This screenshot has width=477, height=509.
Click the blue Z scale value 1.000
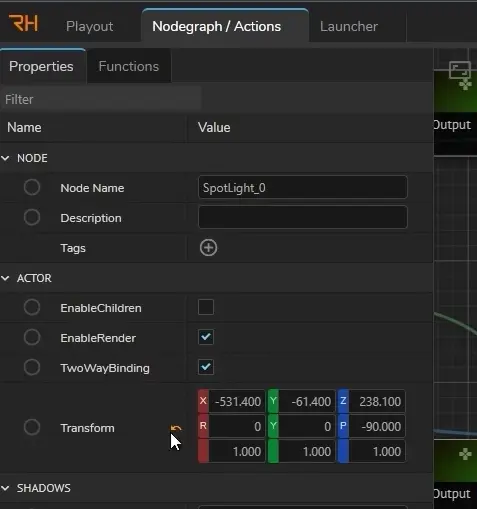(377, 451)
